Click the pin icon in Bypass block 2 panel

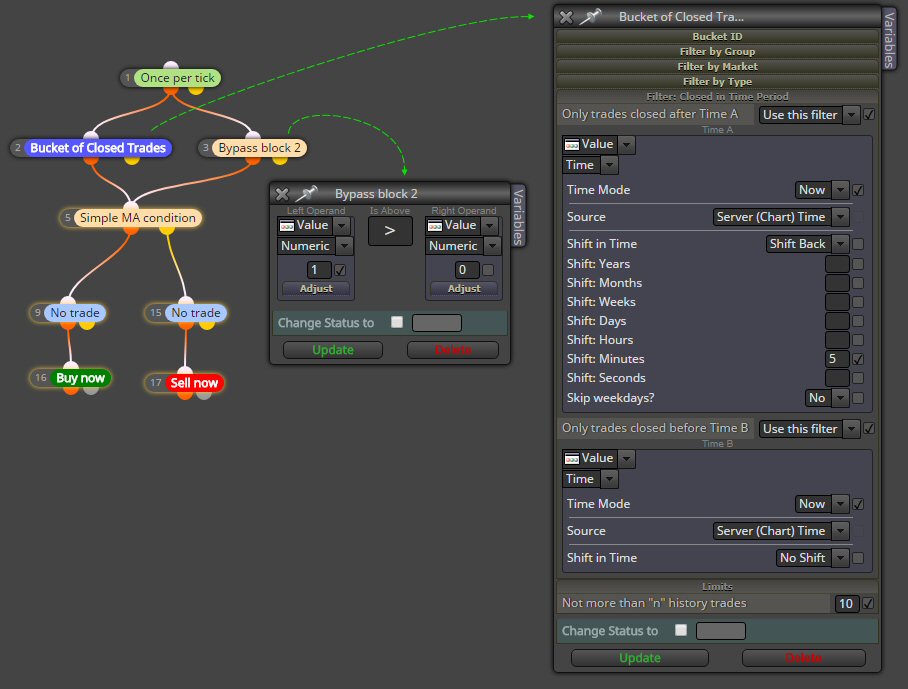pos(307,193)
